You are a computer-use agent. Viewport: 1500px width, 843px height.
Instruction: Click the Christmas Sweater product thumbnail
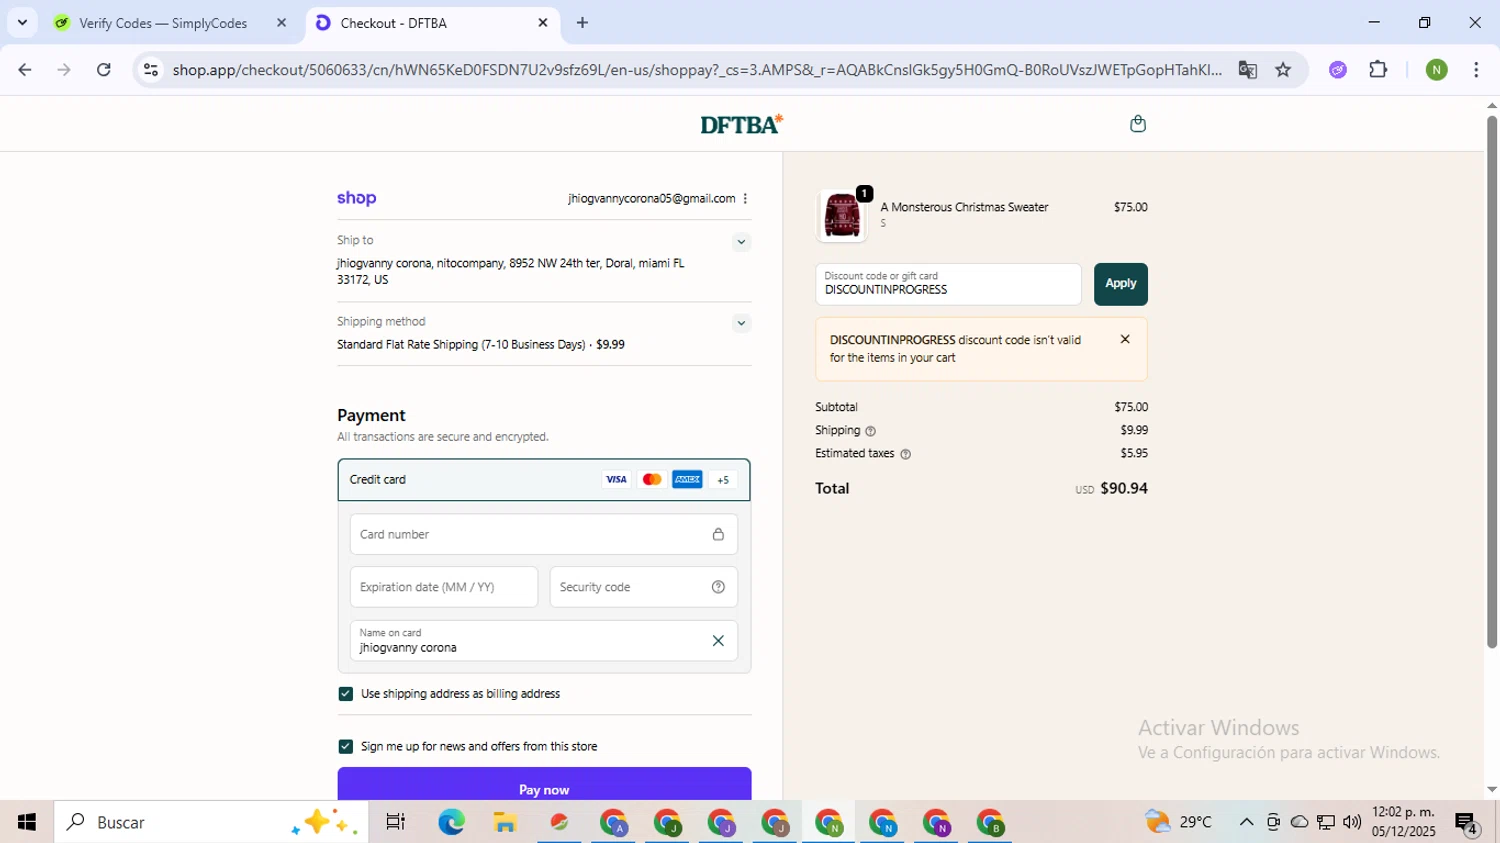(842, 215)
